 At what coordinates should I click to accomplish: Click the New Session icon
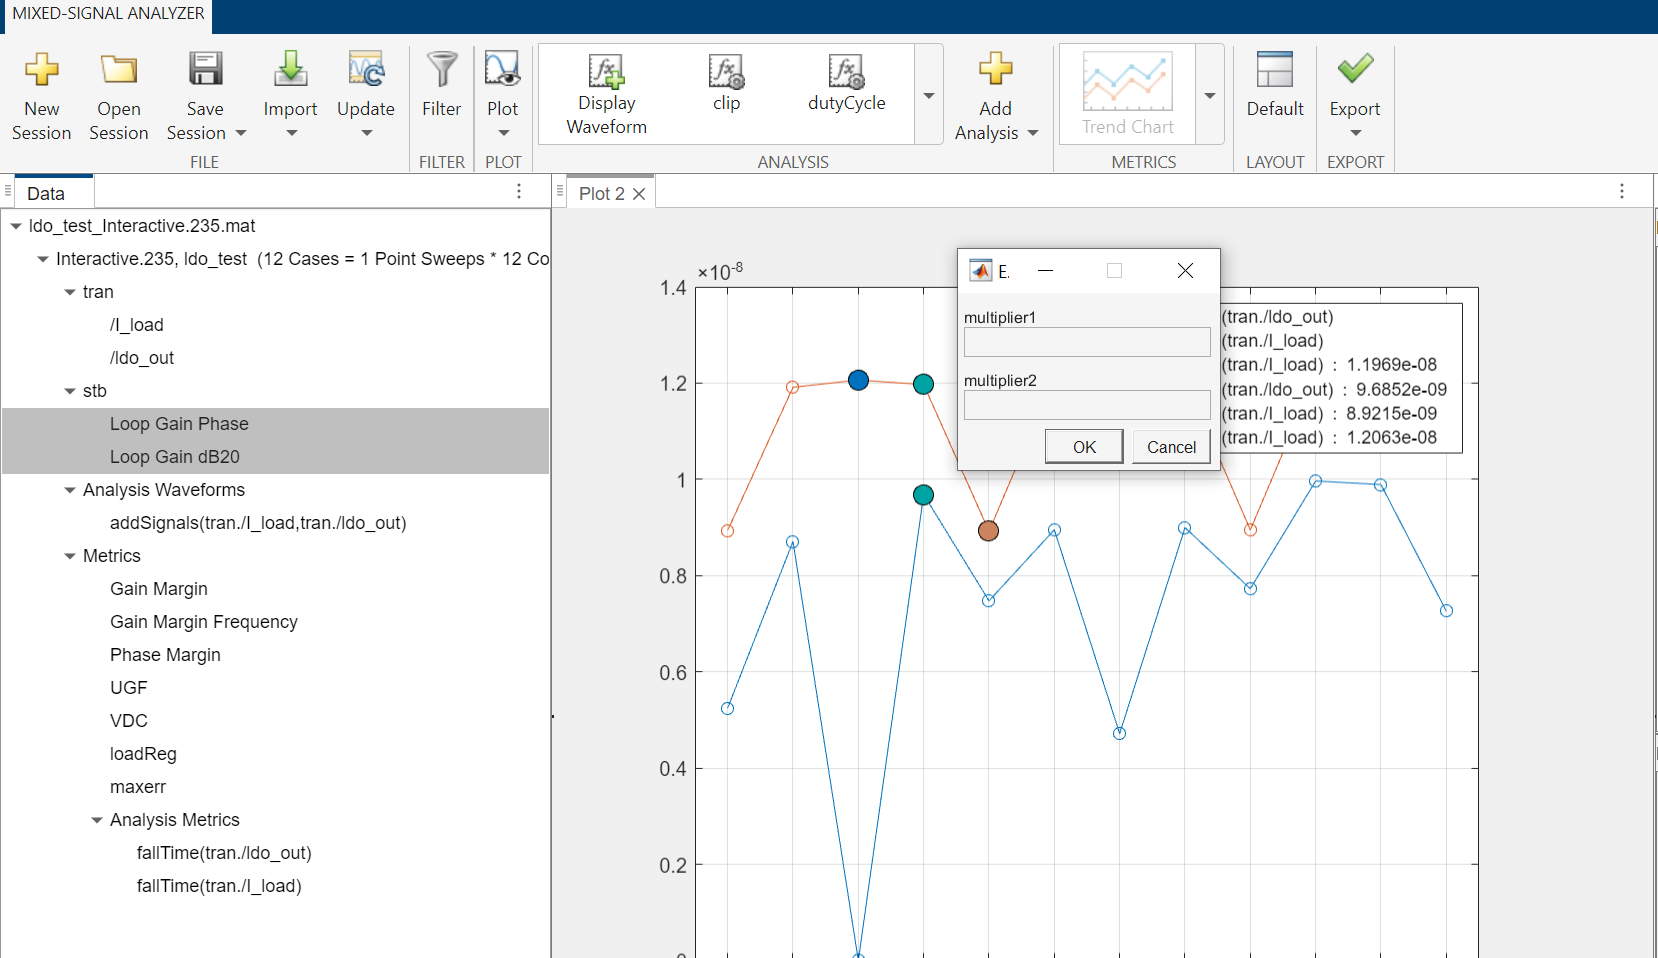pyautogui.click(x=41, y=70)
